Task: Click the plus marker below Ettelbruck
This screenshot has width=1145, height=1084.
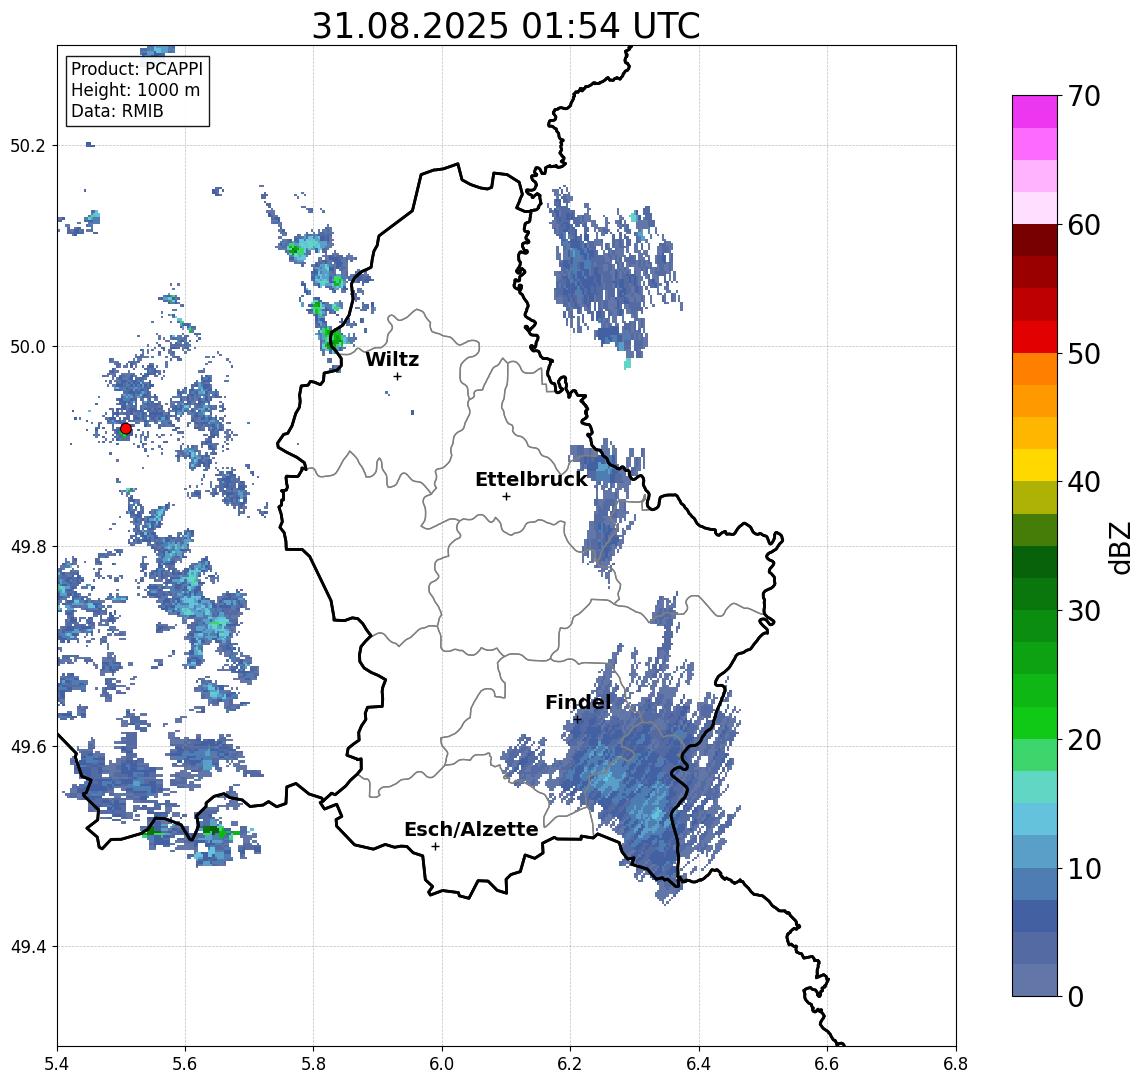Action: click(506, 497)
